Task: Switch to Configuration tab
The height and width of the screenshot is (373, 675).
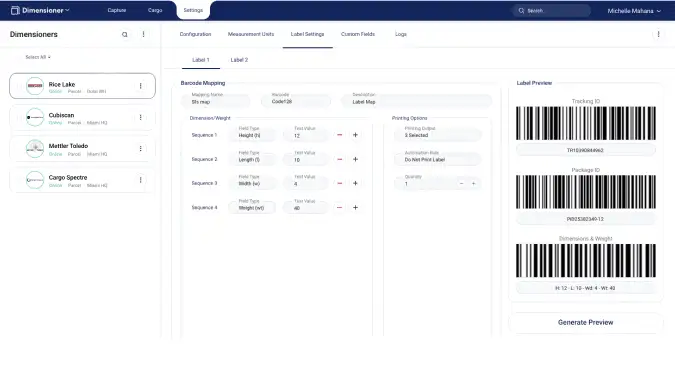Action: (195, 34)
